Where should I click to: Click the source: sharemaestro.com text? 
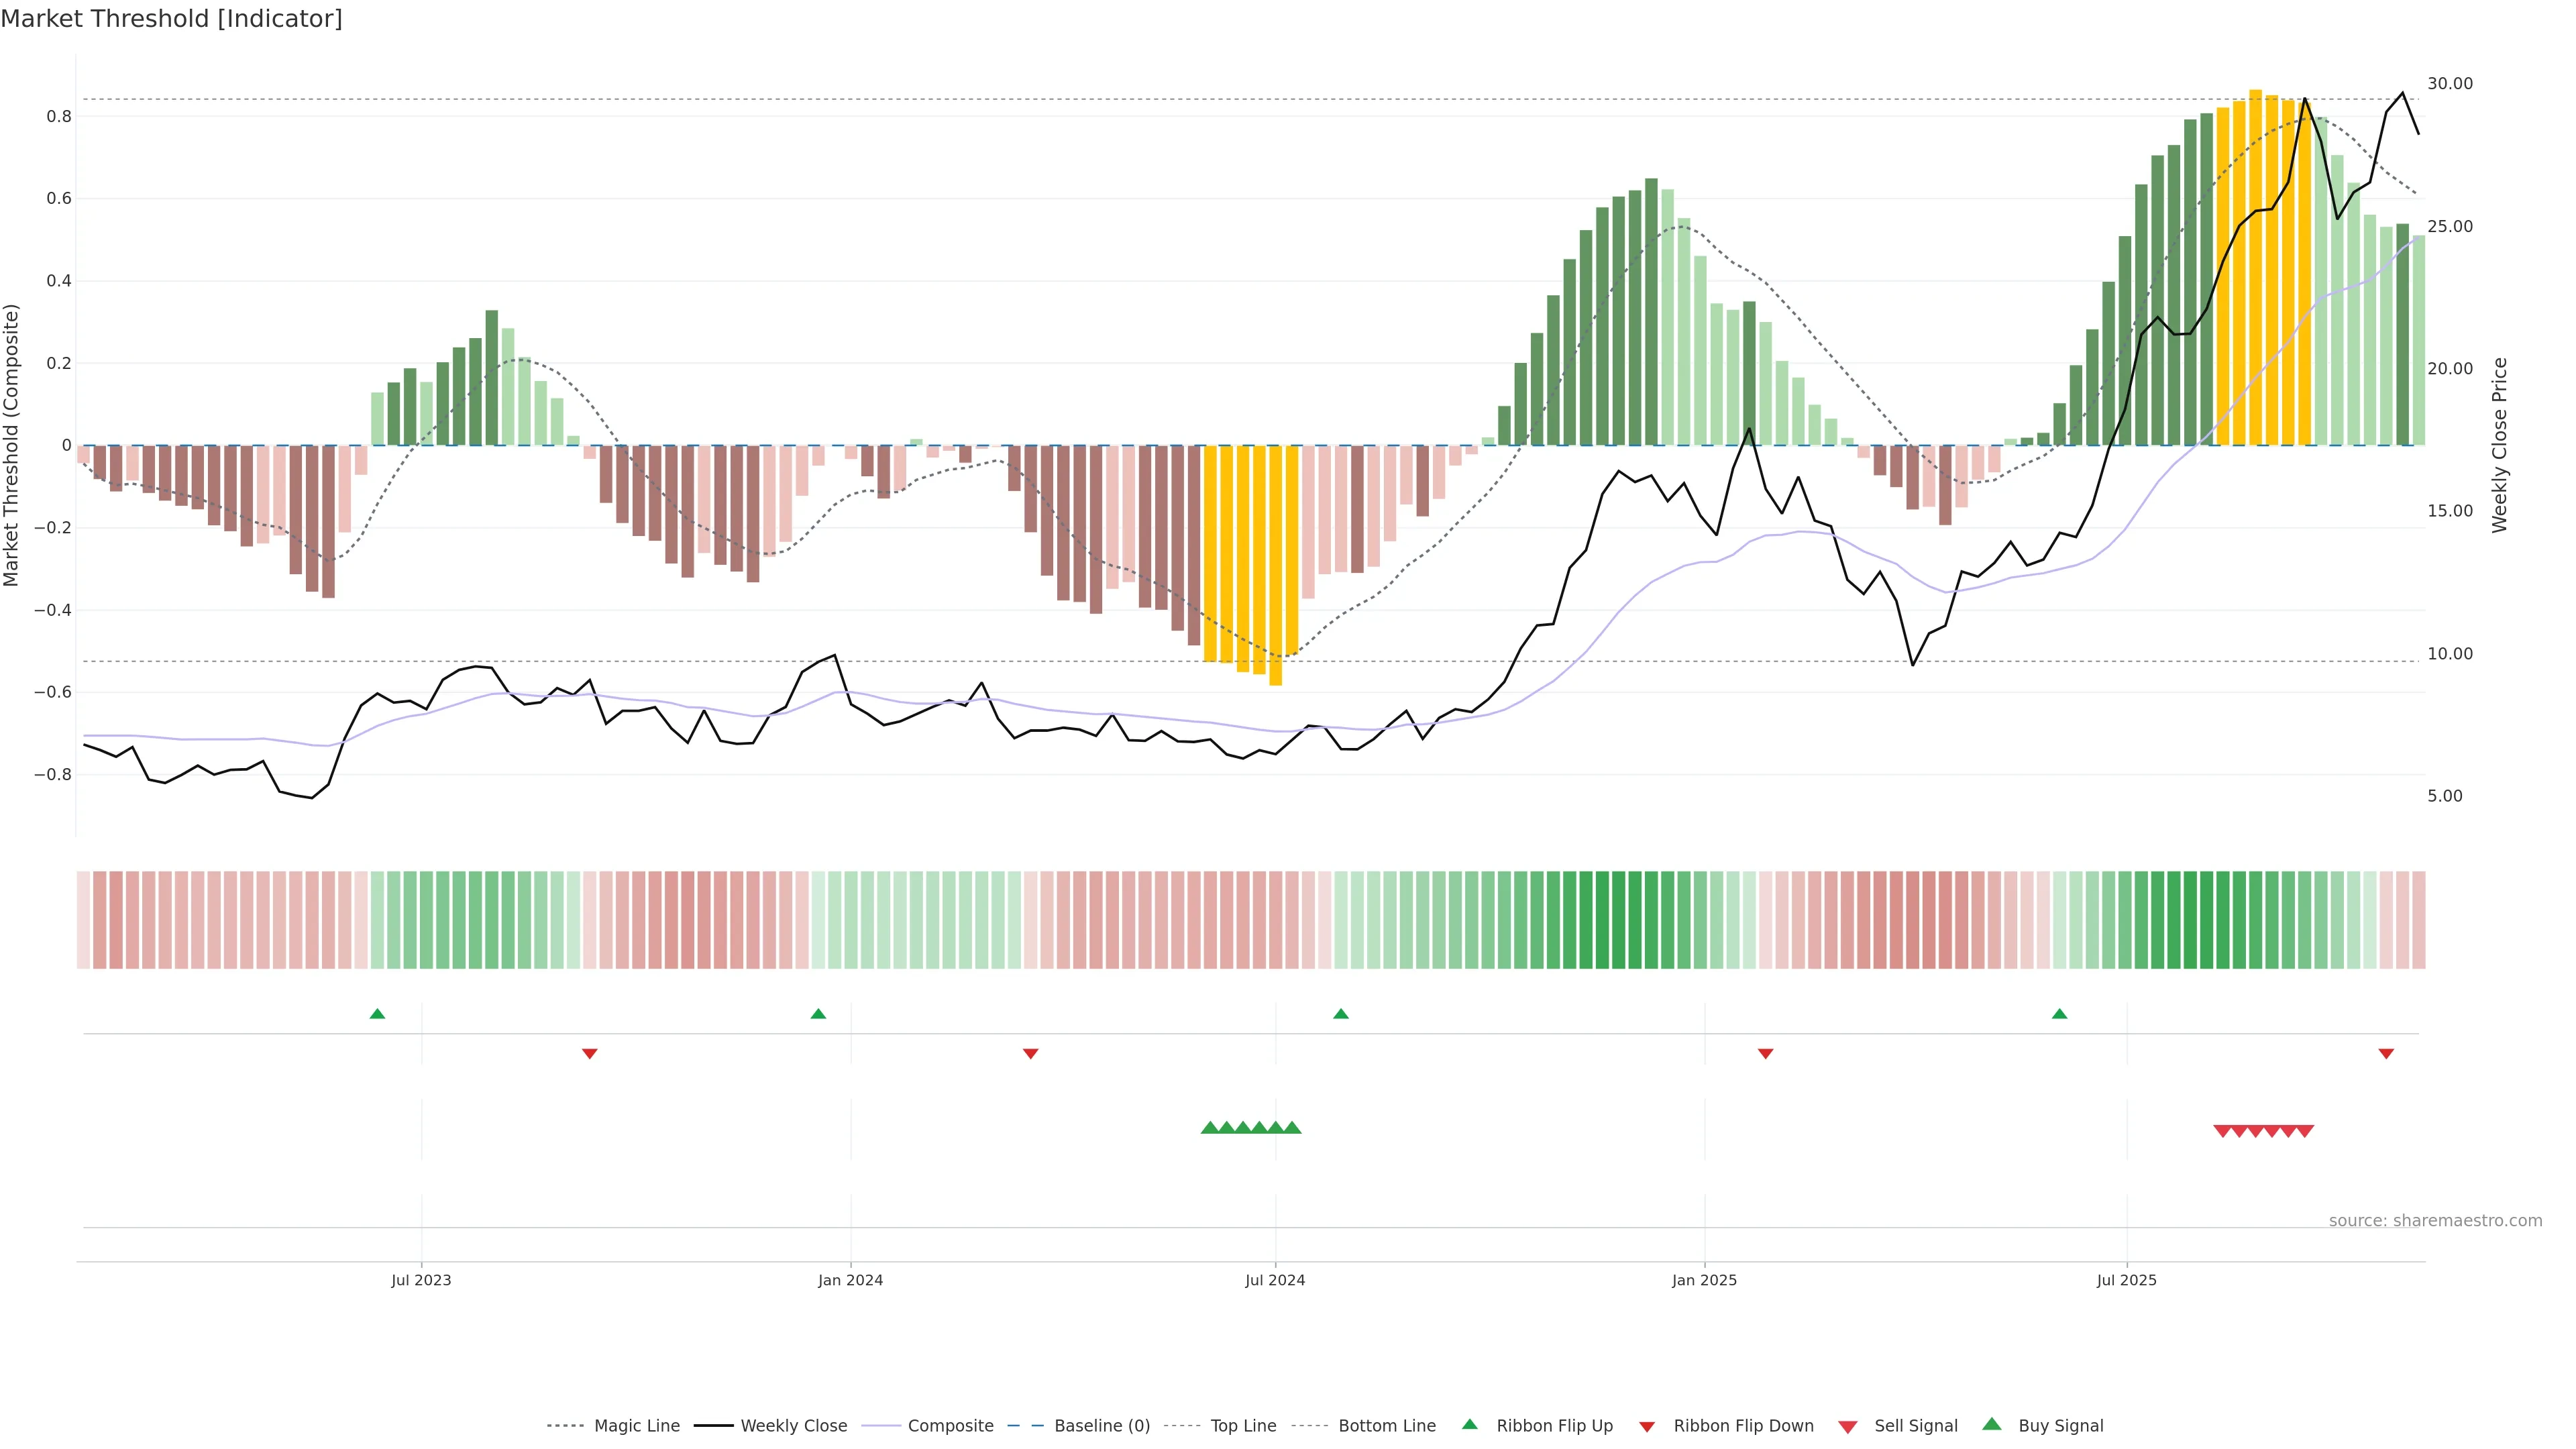(x=2435, y=1221)
